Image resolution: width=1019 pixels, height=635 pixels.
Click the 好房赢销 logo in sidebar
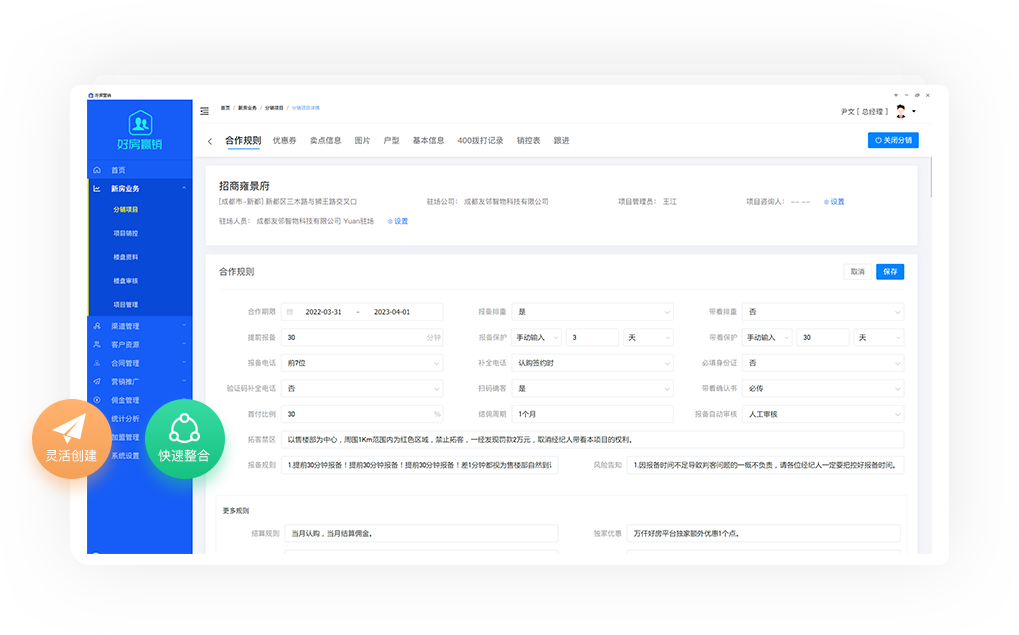click(x=140, y=130)
